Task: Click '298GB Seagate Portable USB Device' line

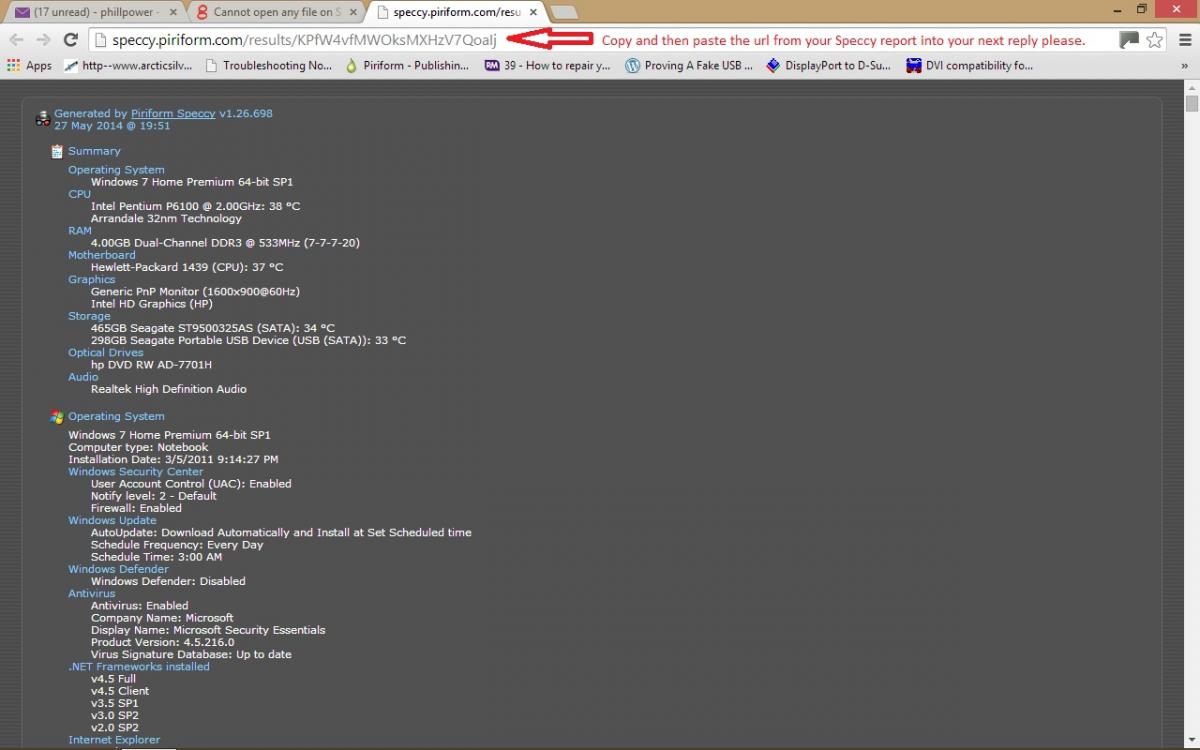Action: point(248,340)
